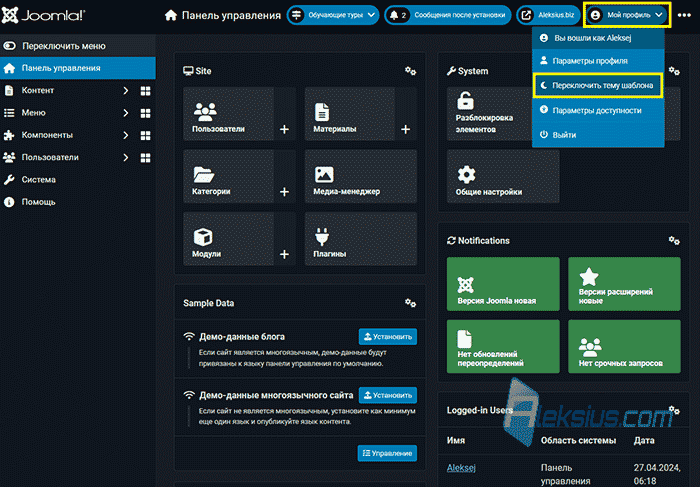Open the Медиа-менеджер tile
700x487 pixels.
click(361, 176)
